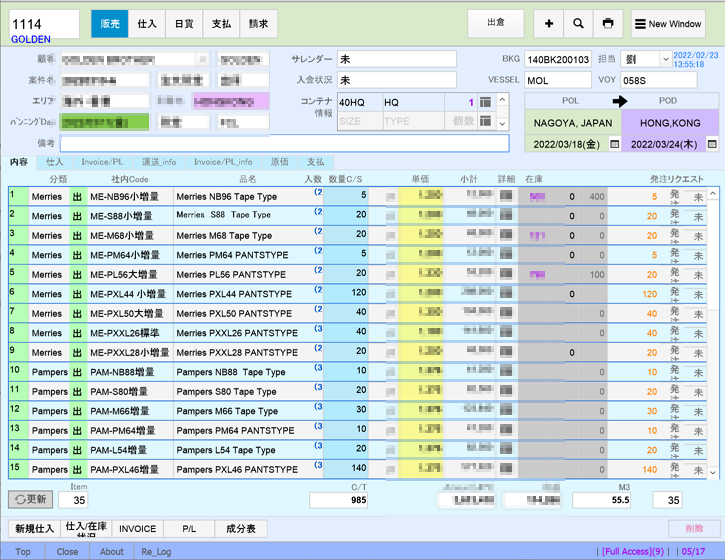The image size is (725, 560).
Task: Open the 仕入 top menu tab
Action: 147,23
